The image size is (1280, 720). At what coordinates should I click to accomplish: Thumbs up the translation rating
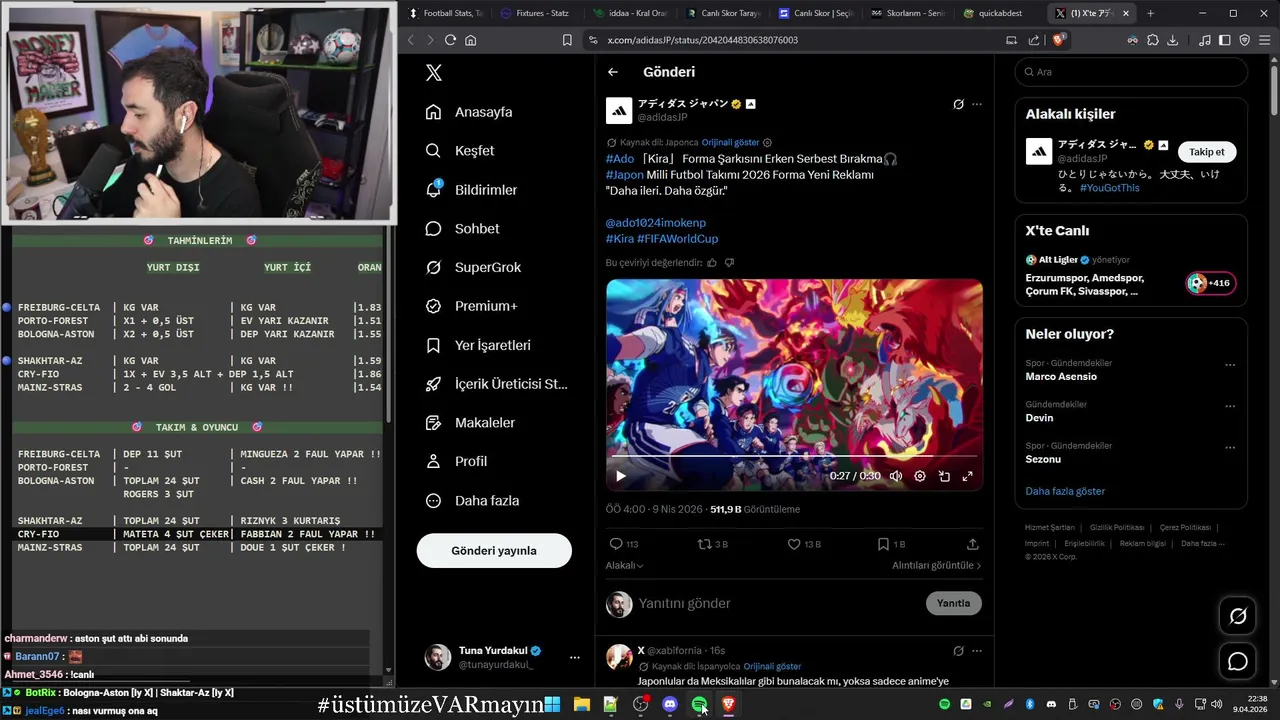coord(712,263)
